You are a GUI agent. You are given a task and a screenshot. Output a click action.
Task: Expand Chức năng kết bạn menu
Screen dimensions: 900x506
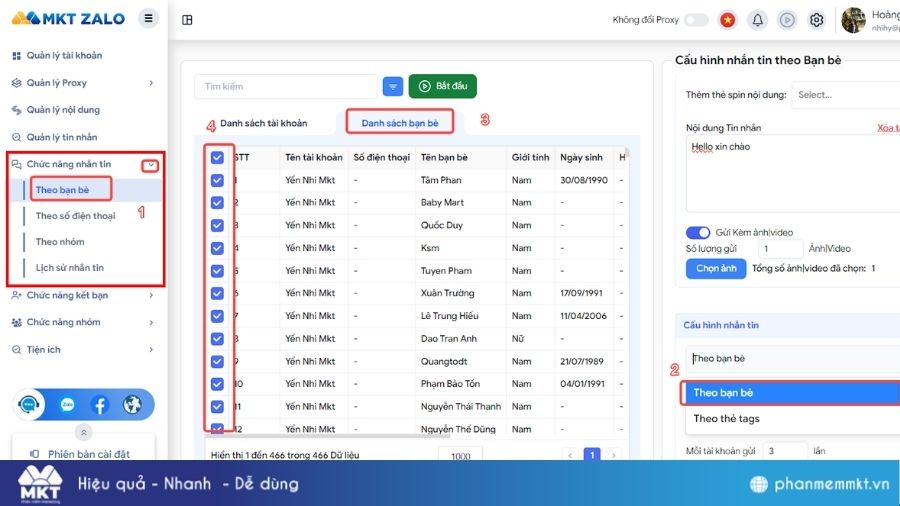point(83,295)
